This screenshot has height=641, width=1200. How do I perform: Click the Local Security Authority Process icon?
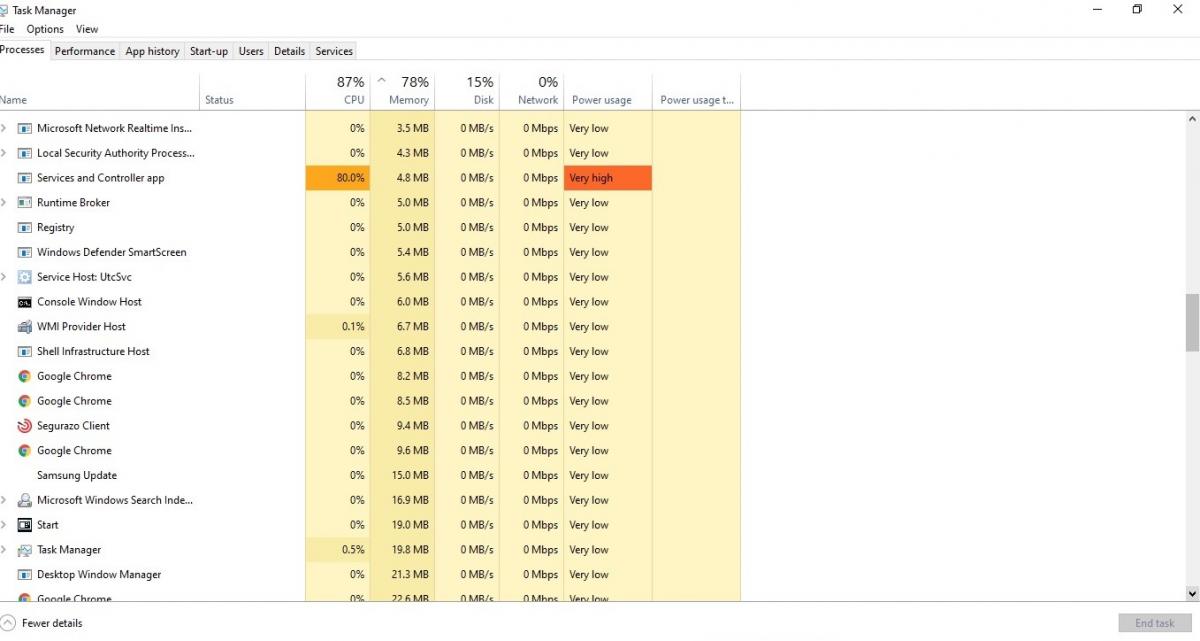click(25, 153)
